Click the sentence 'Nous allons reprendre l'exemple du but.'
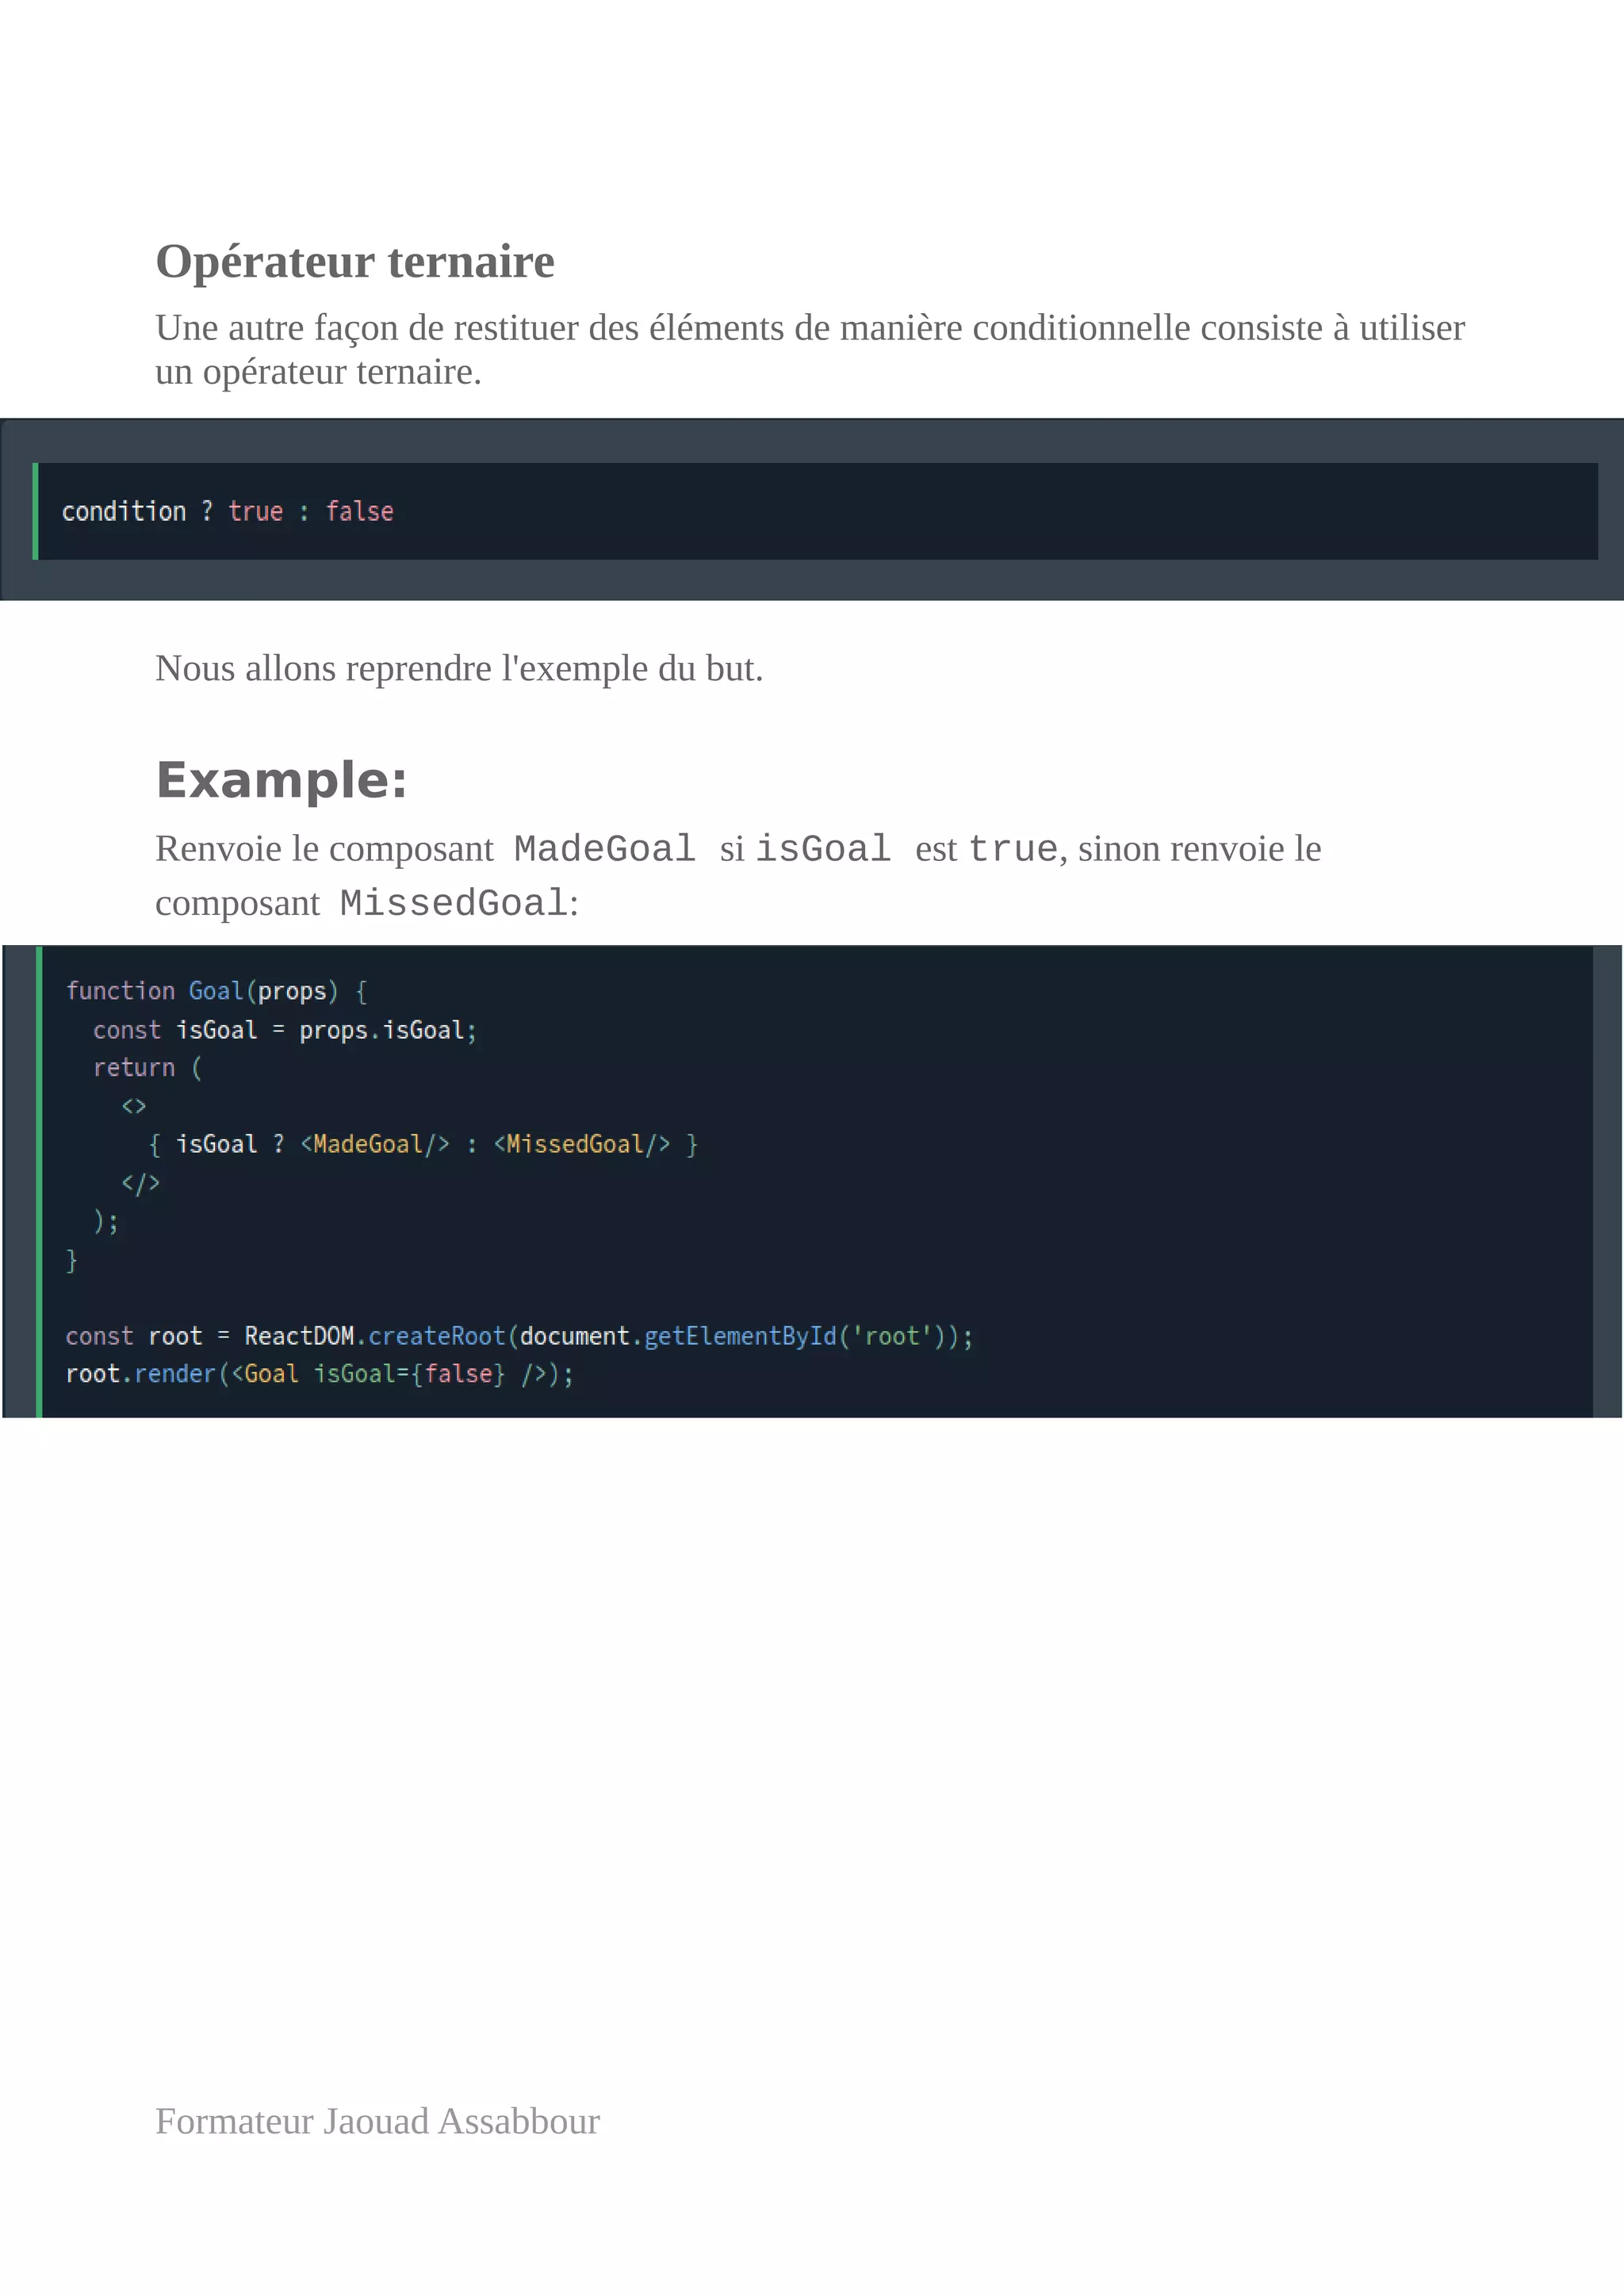 459,668
